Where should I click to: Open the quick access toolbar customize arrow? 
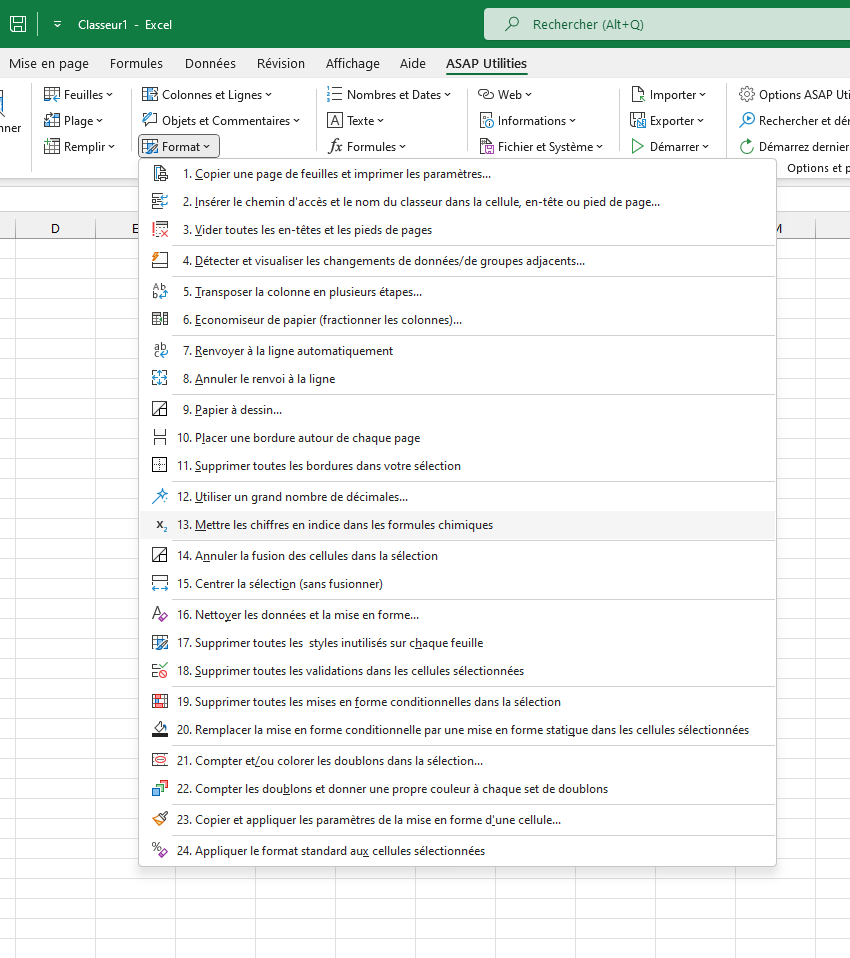[57, 24]
